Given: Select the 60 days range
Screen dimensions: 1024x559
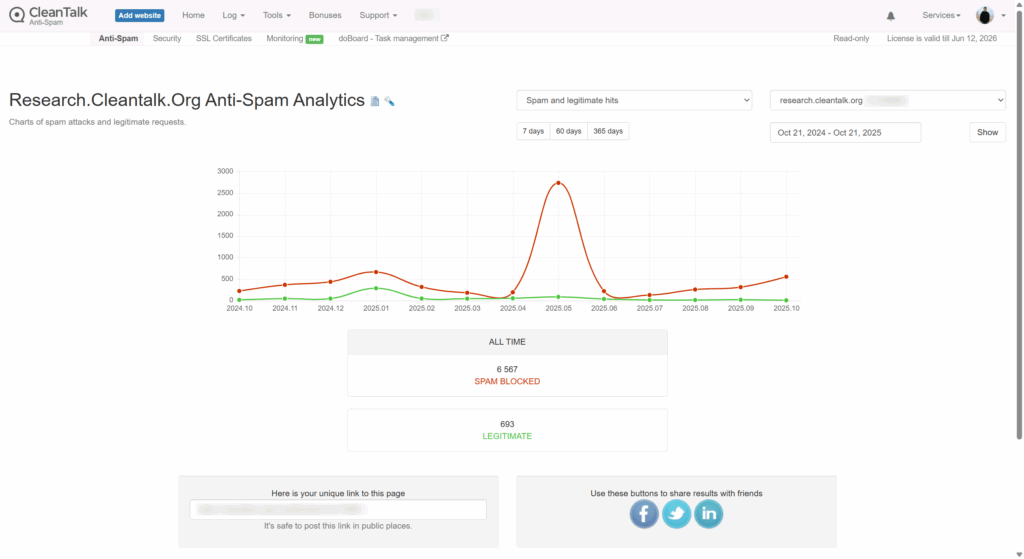Looking at the screenshot, I should 568,132.
